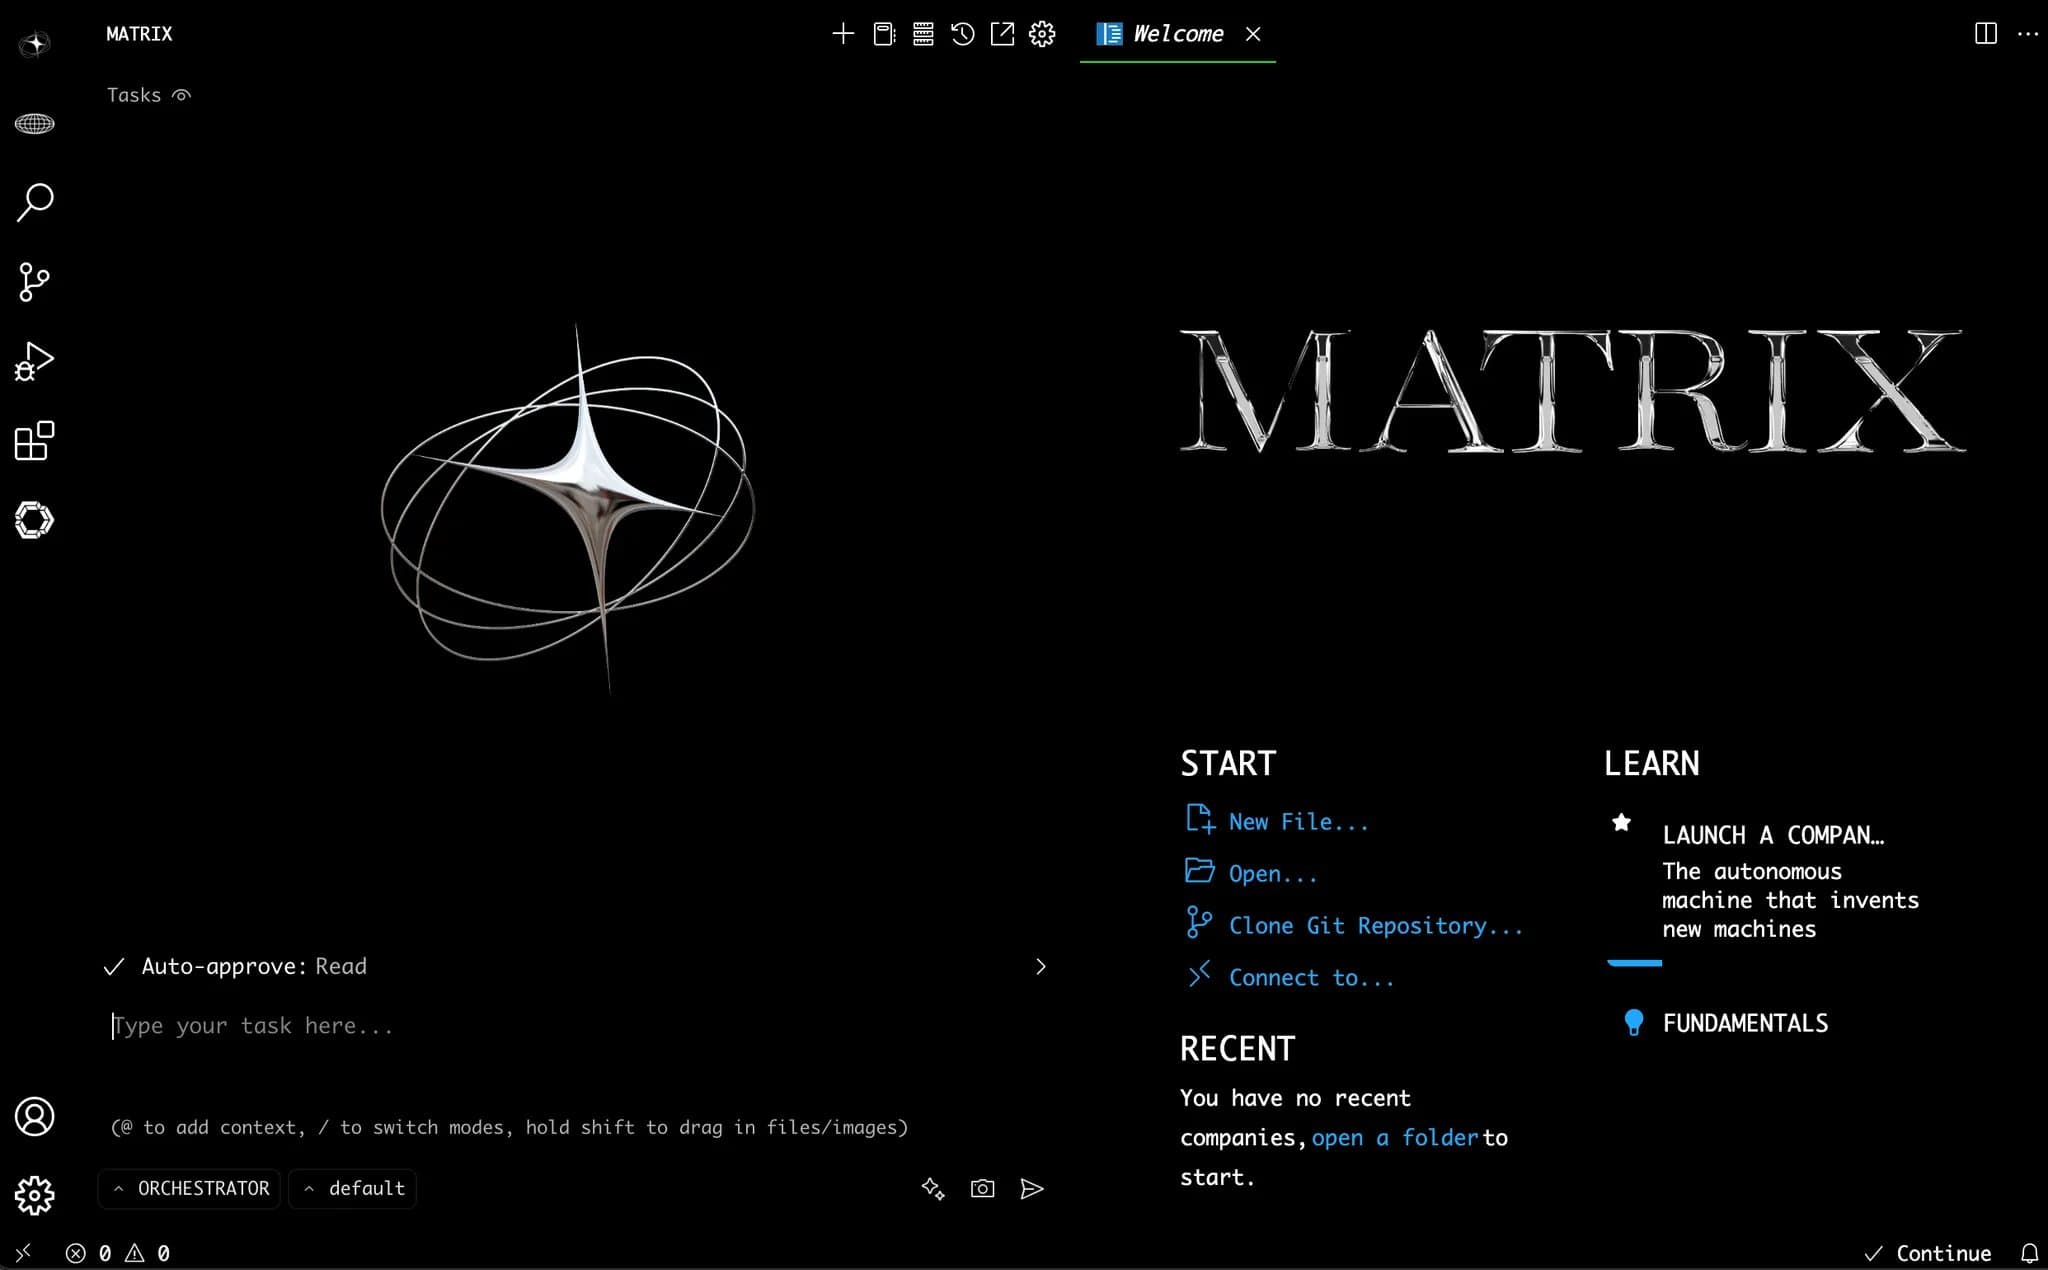
Task: Click the plus icon for new task
Action: [843, 34]
